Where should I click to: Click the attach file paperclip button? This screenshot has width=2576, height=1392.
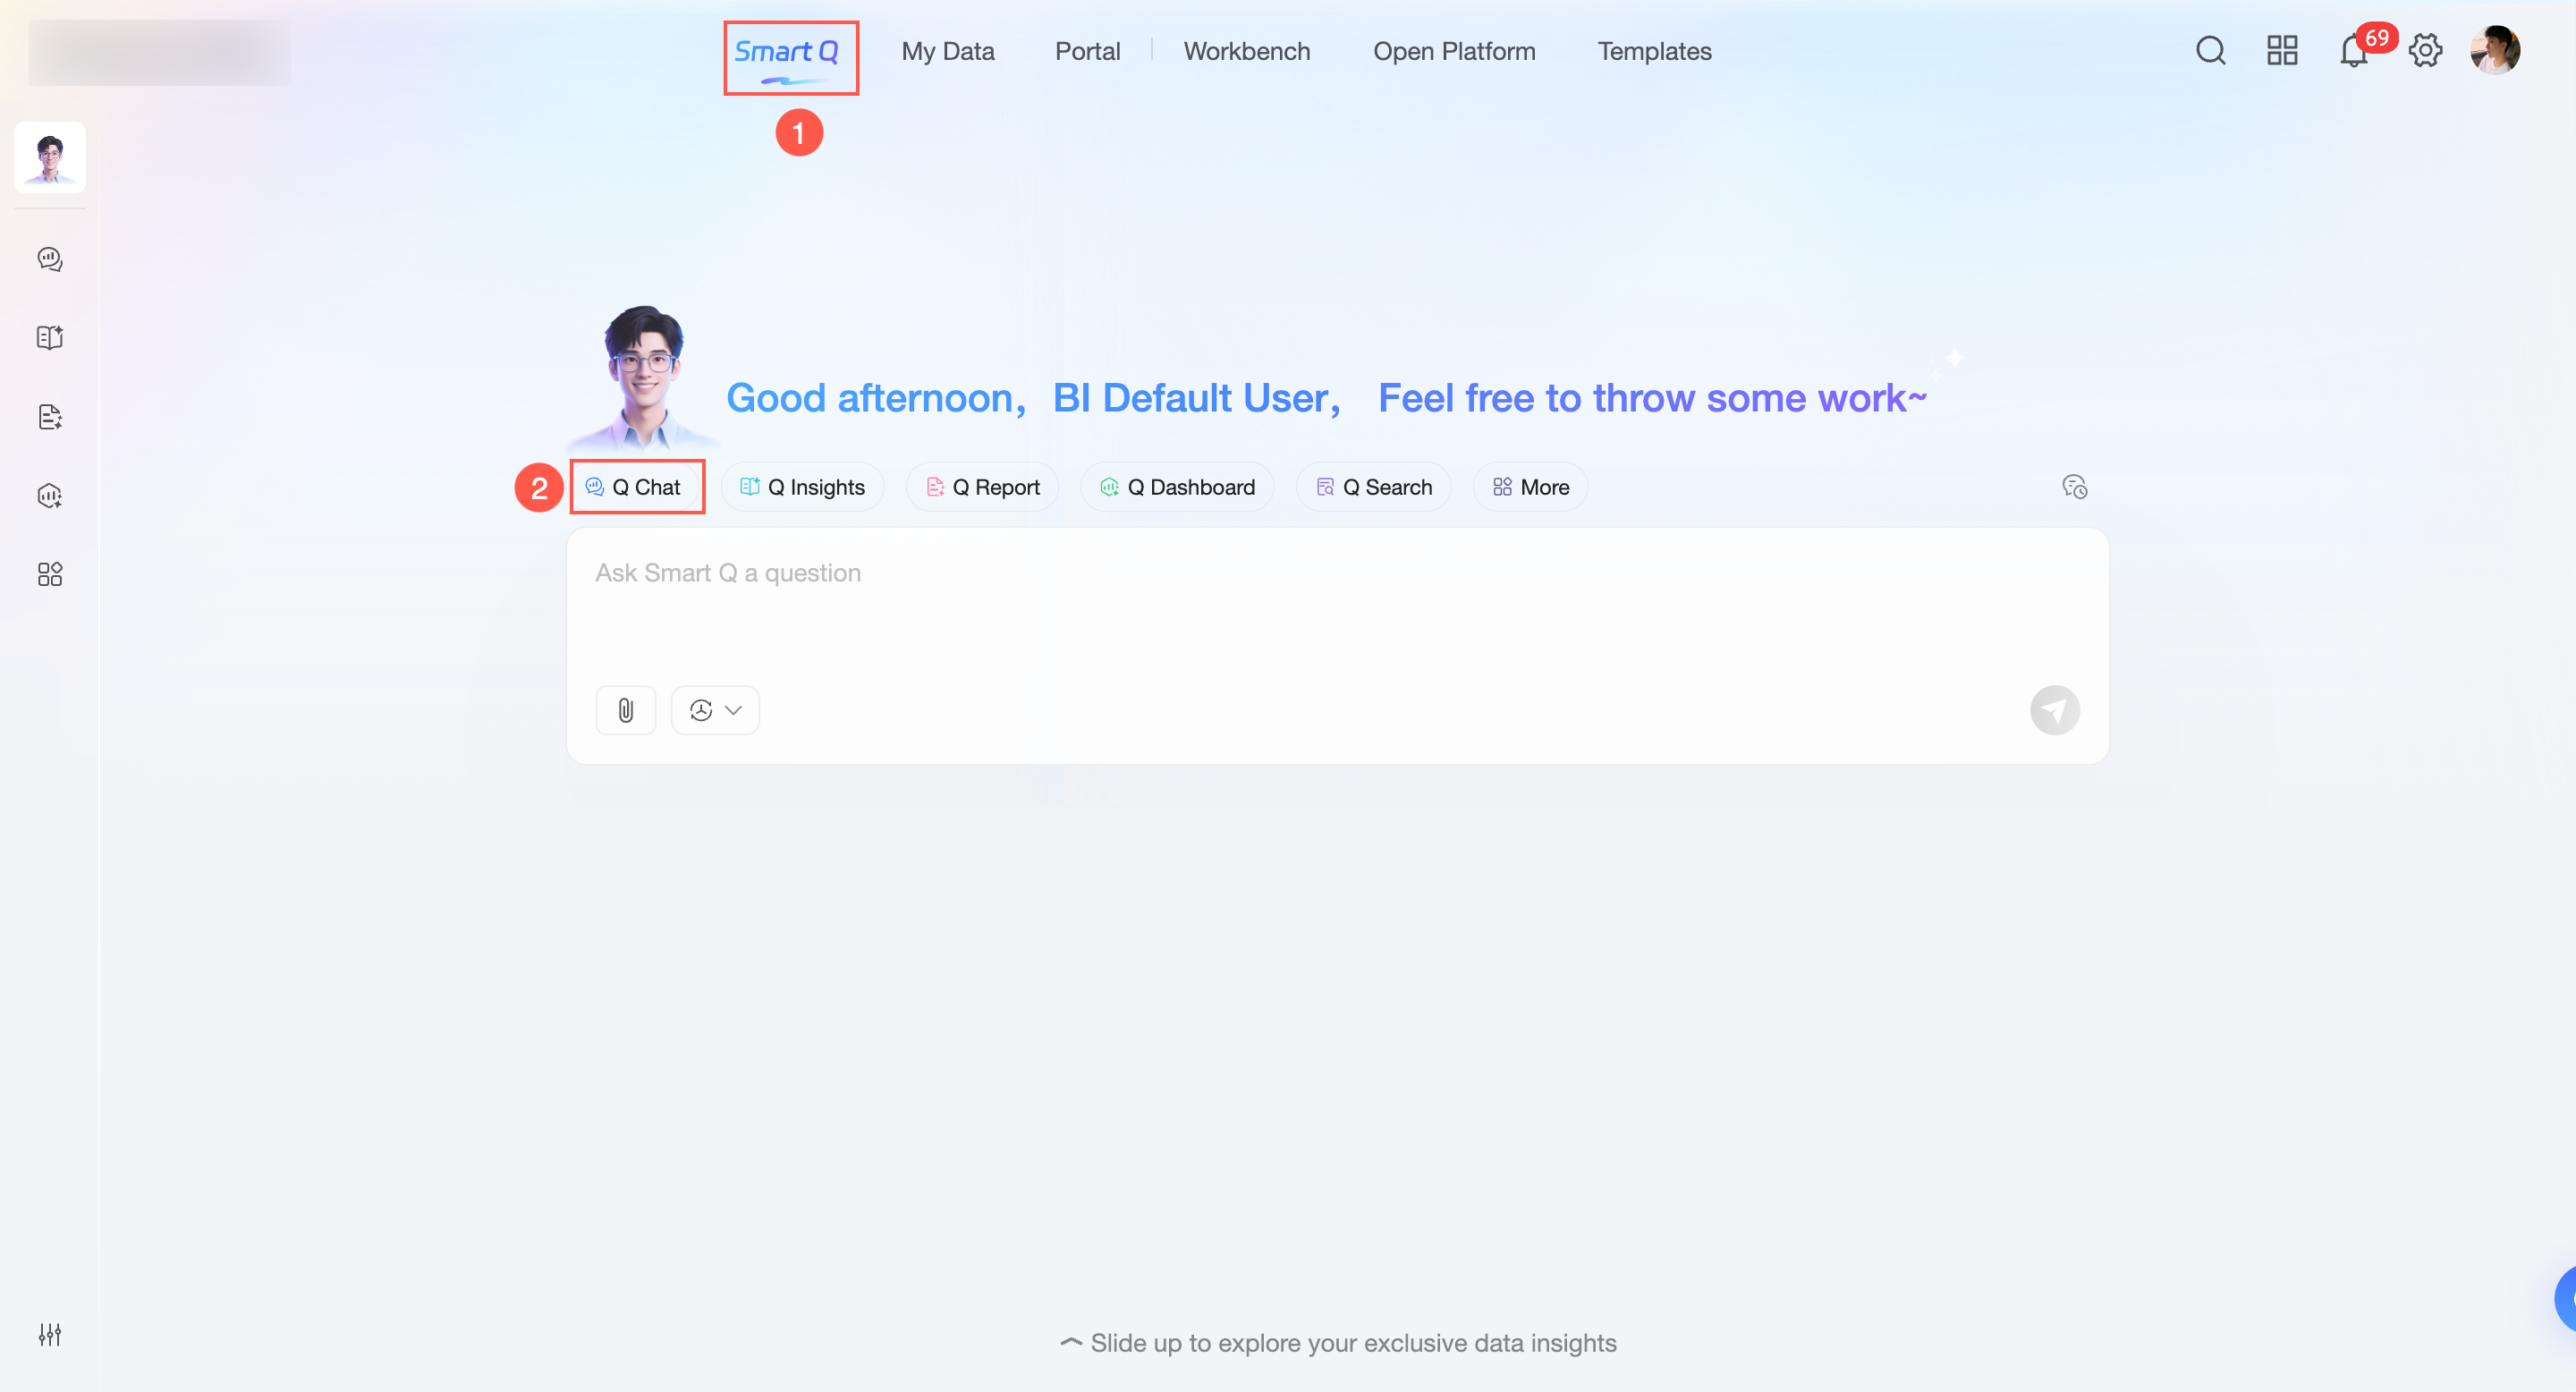[625, 710]
